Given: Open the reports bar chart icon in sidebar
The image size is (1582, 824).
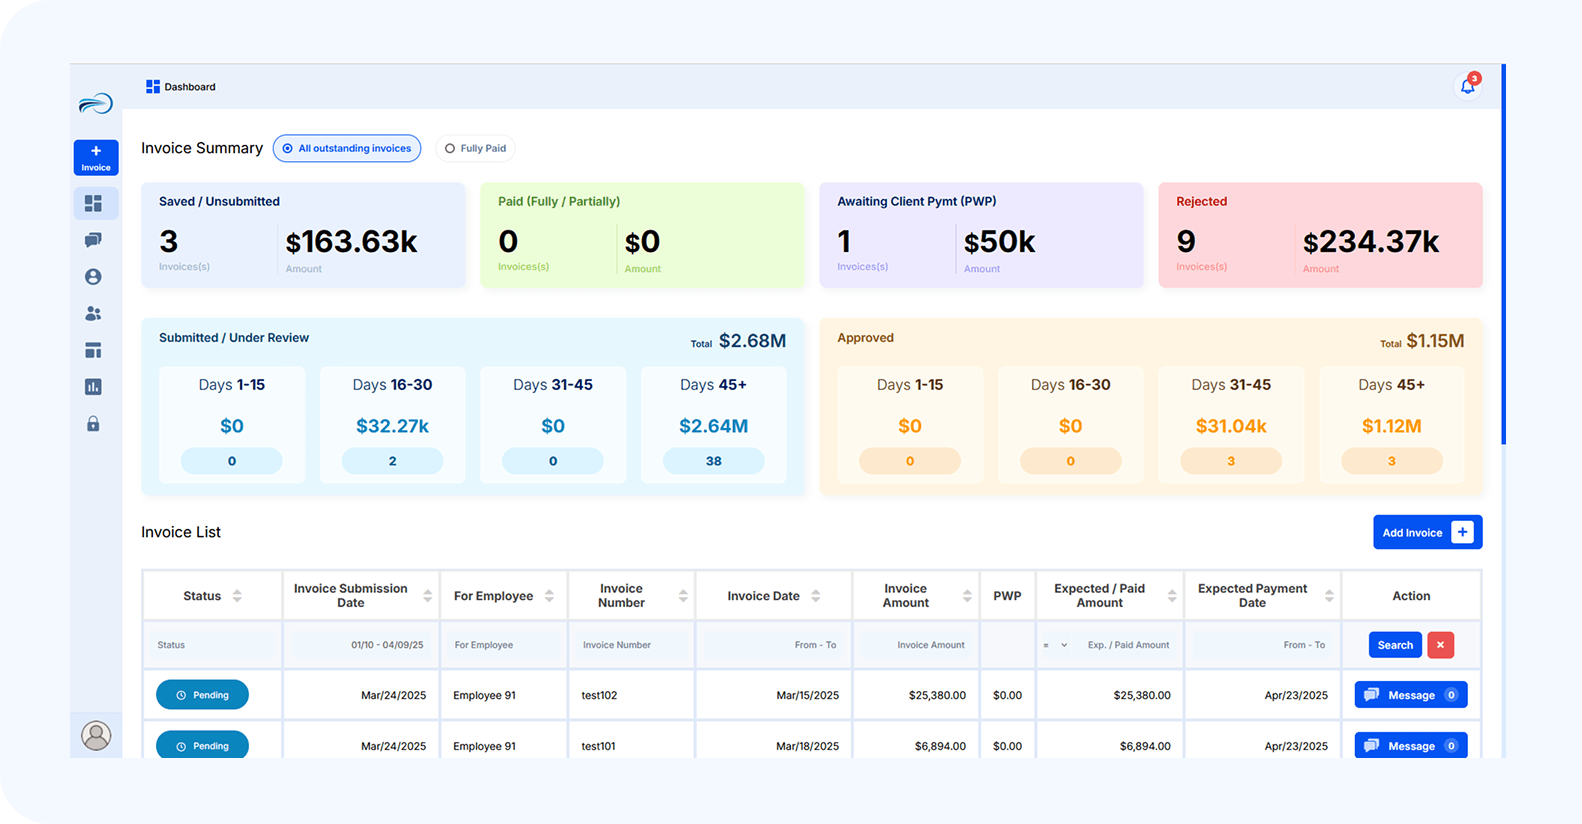Looking at the screenshot, I should [x=93, y=387].
